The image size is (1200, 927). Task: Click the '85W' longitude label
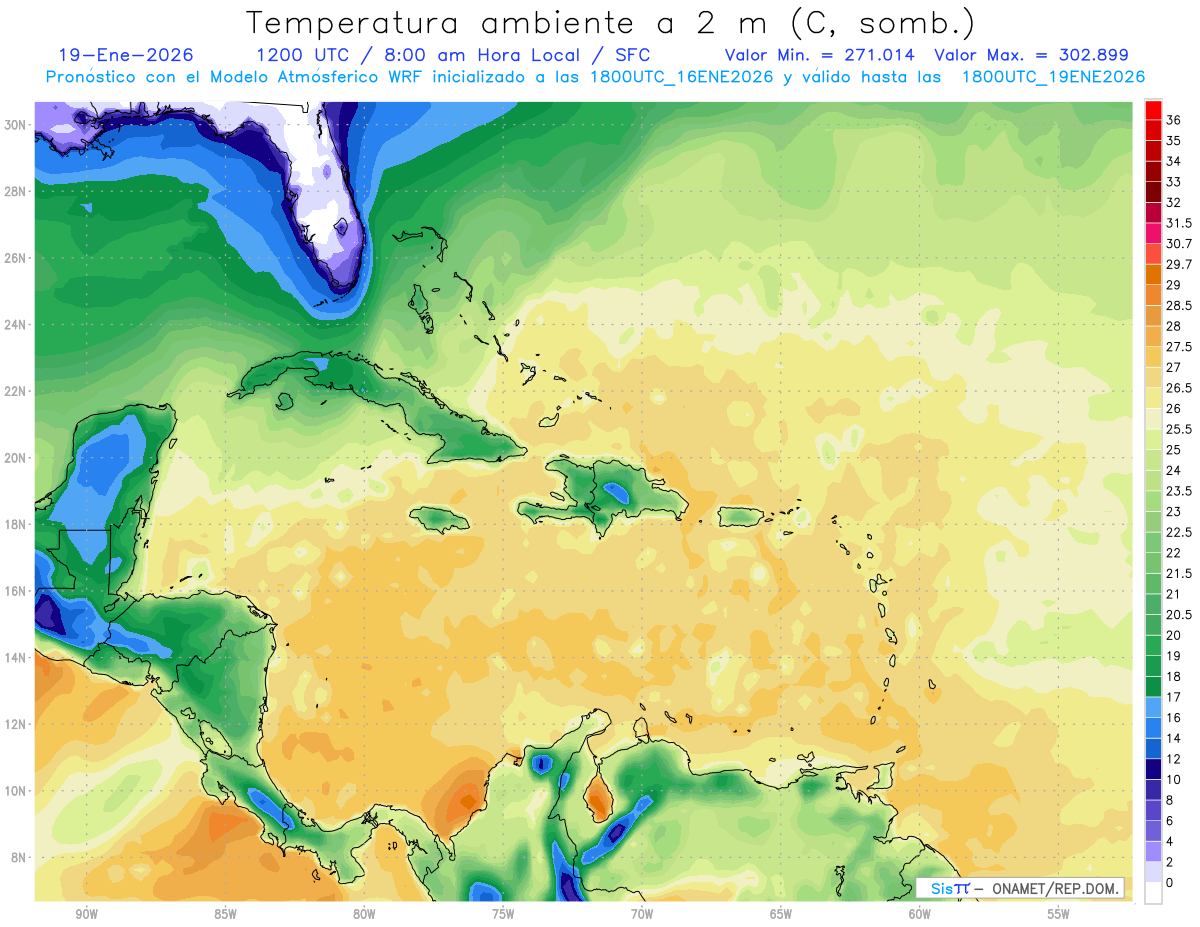[225, 914]
